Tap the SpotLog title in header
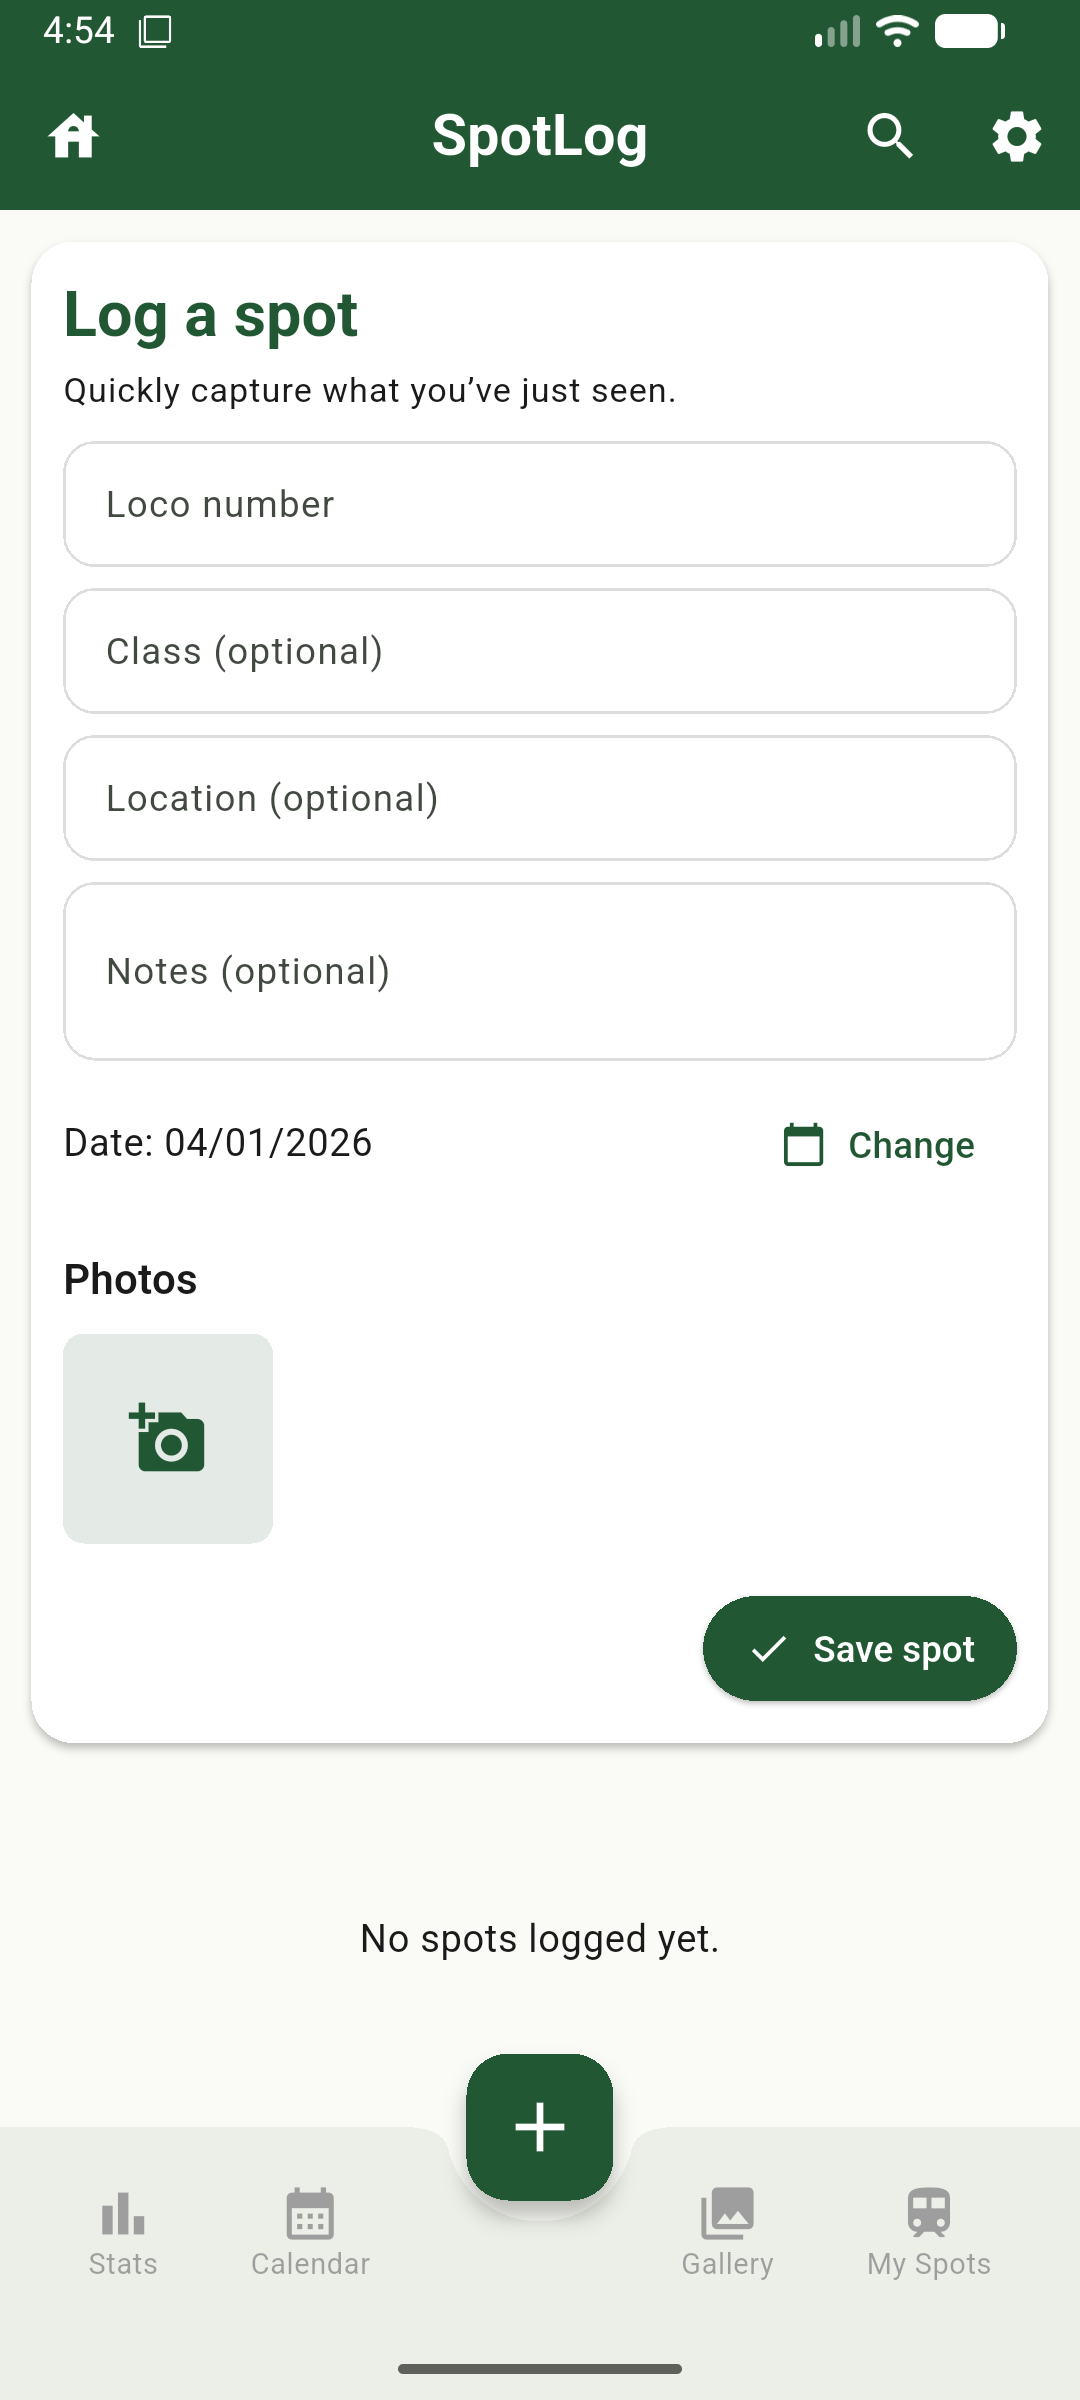 (540, 136)
